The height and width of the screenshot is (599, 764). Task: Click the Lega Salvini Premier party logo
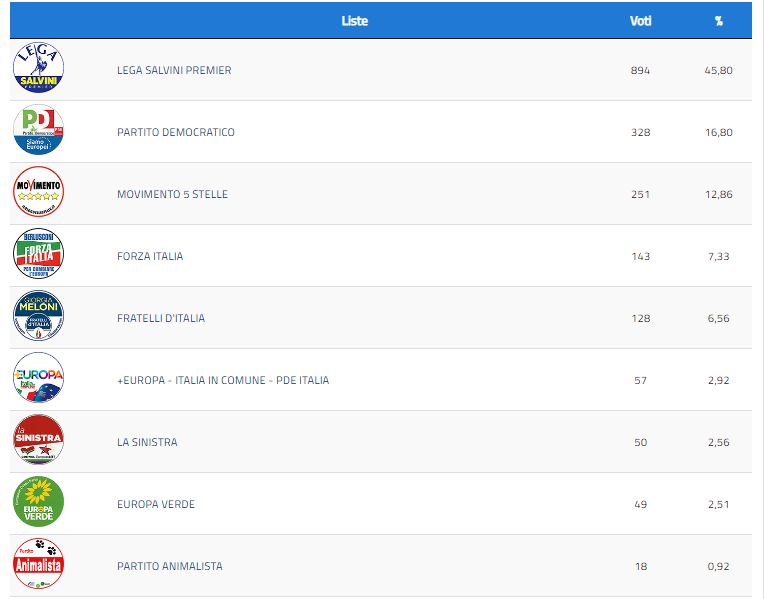tap(38, 70)
